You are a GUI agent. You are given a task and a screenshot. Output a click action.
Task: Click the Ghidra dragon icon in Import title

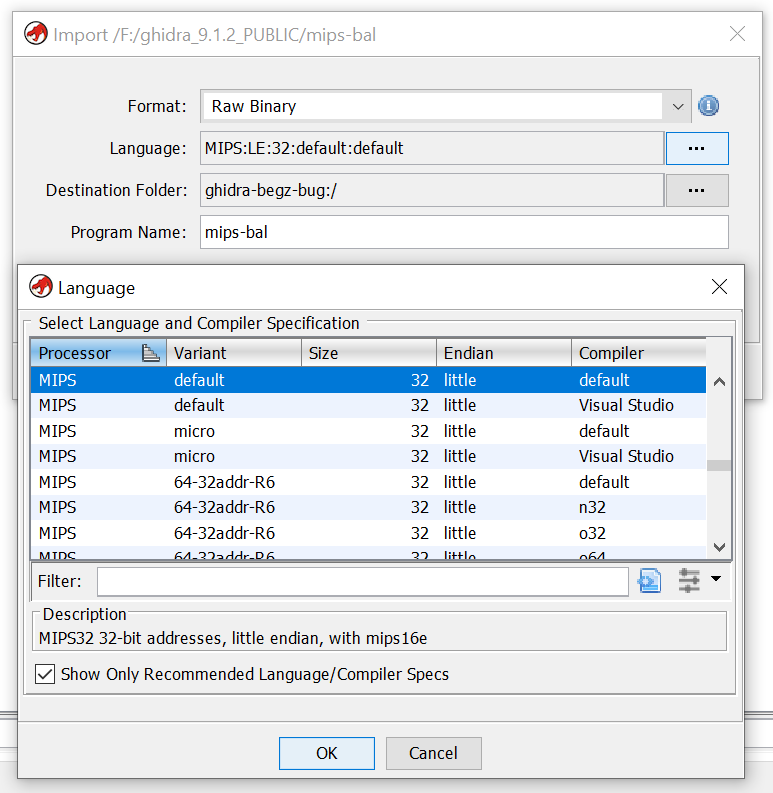click(x=36, y=34)
